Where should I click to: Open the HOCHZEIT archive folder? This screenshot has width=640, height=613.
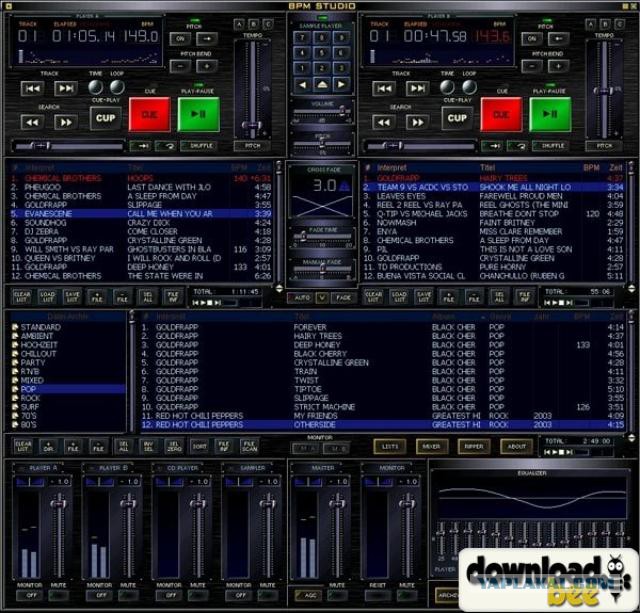(39, 345)
